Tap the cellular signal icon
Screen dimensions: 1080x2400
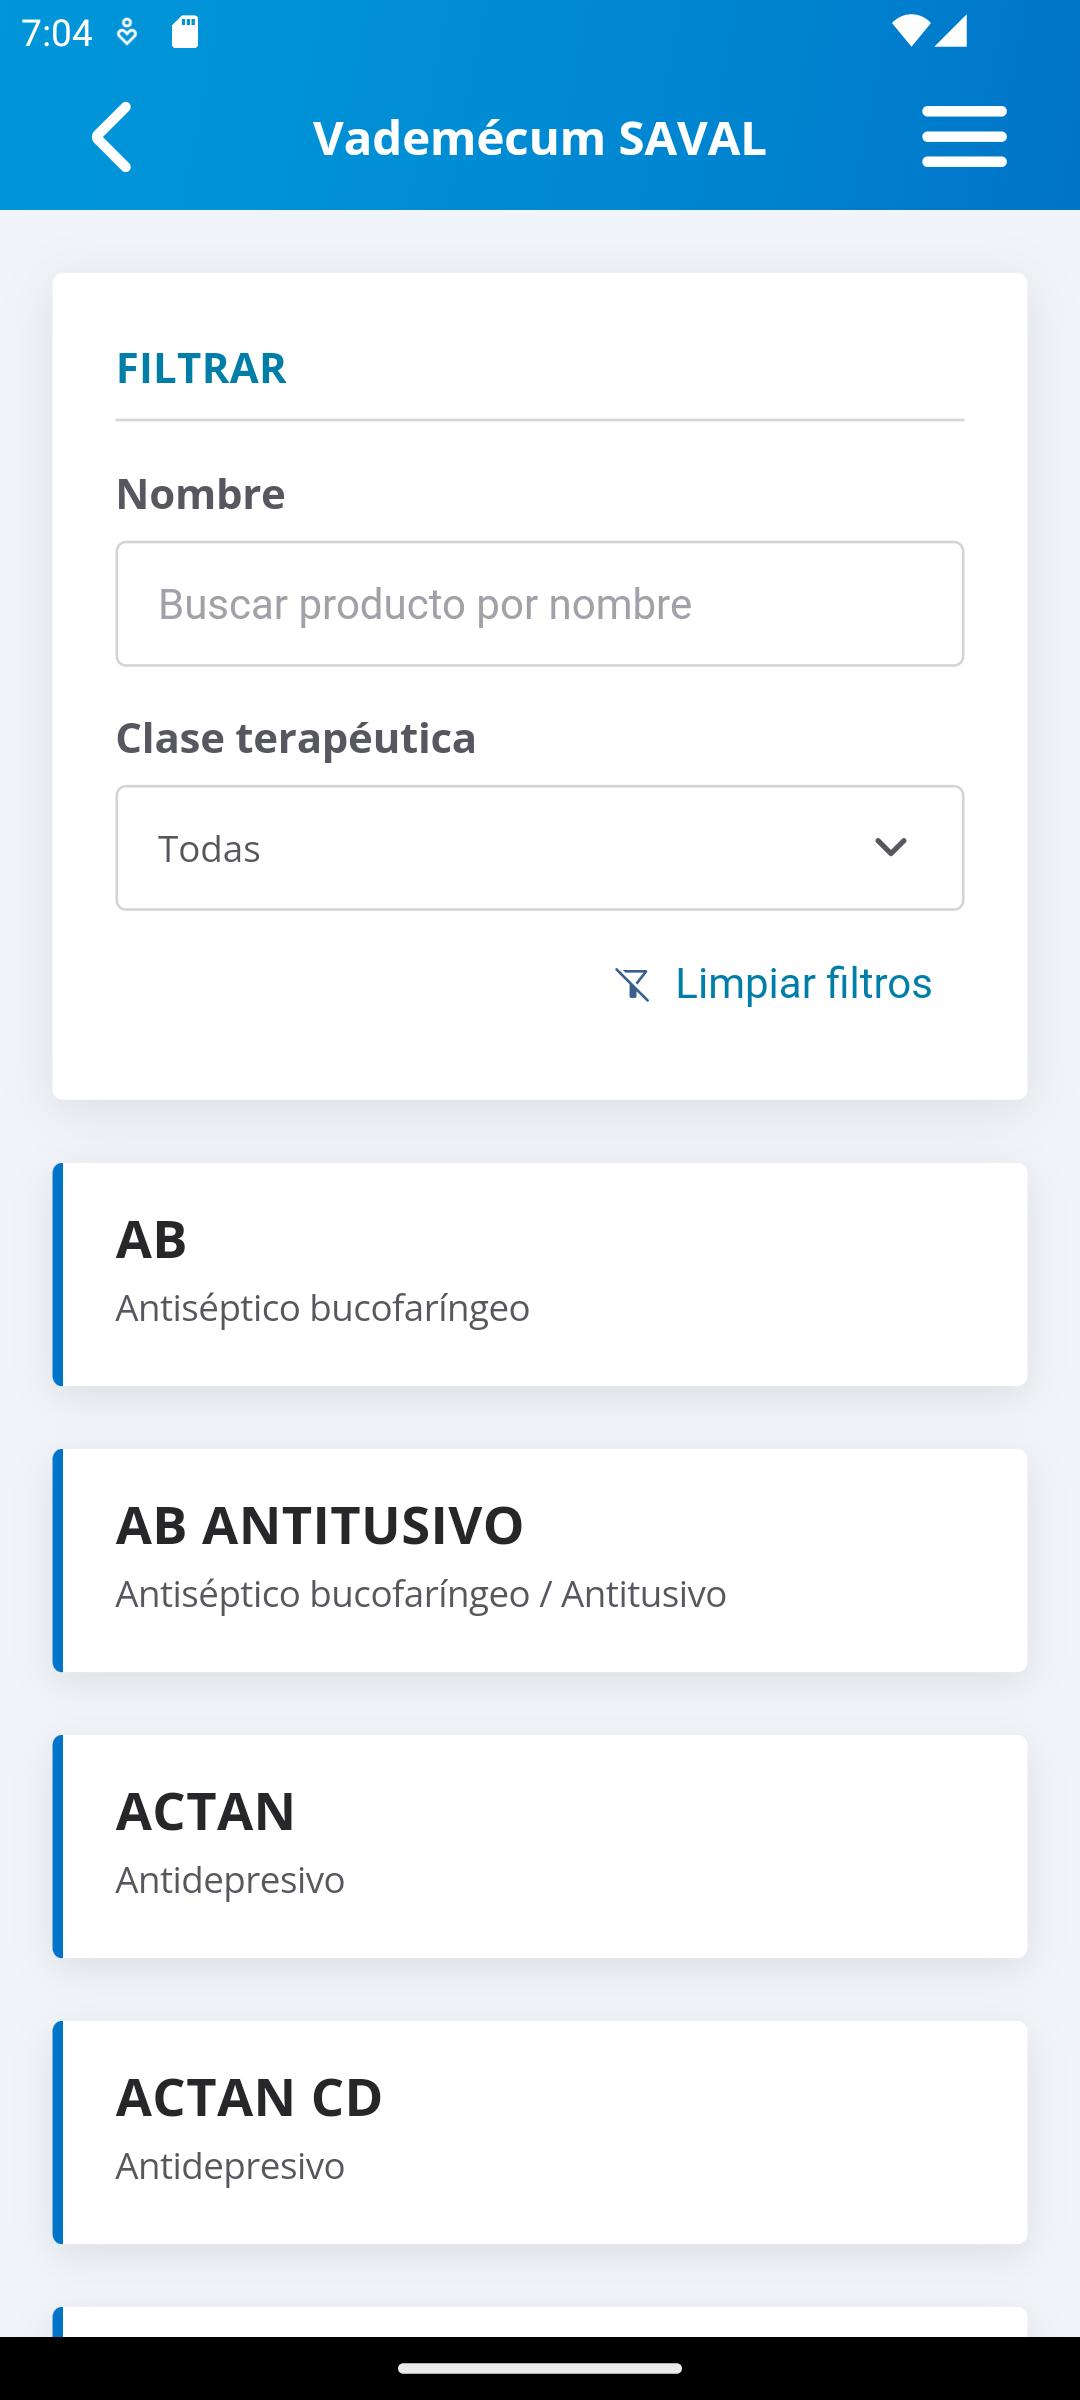tap(951, 32)
